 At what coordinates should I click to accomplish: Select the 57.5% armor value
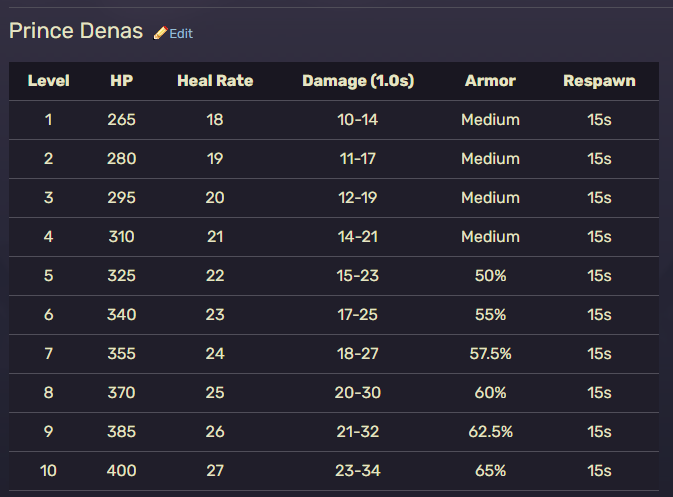pos(490,354)
